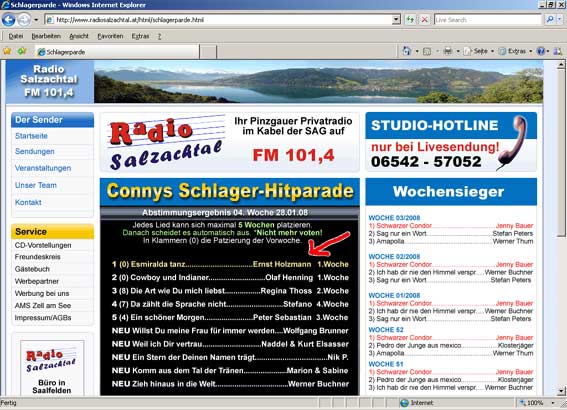Click the Add to Favorites icon

[x=22, y=51]
